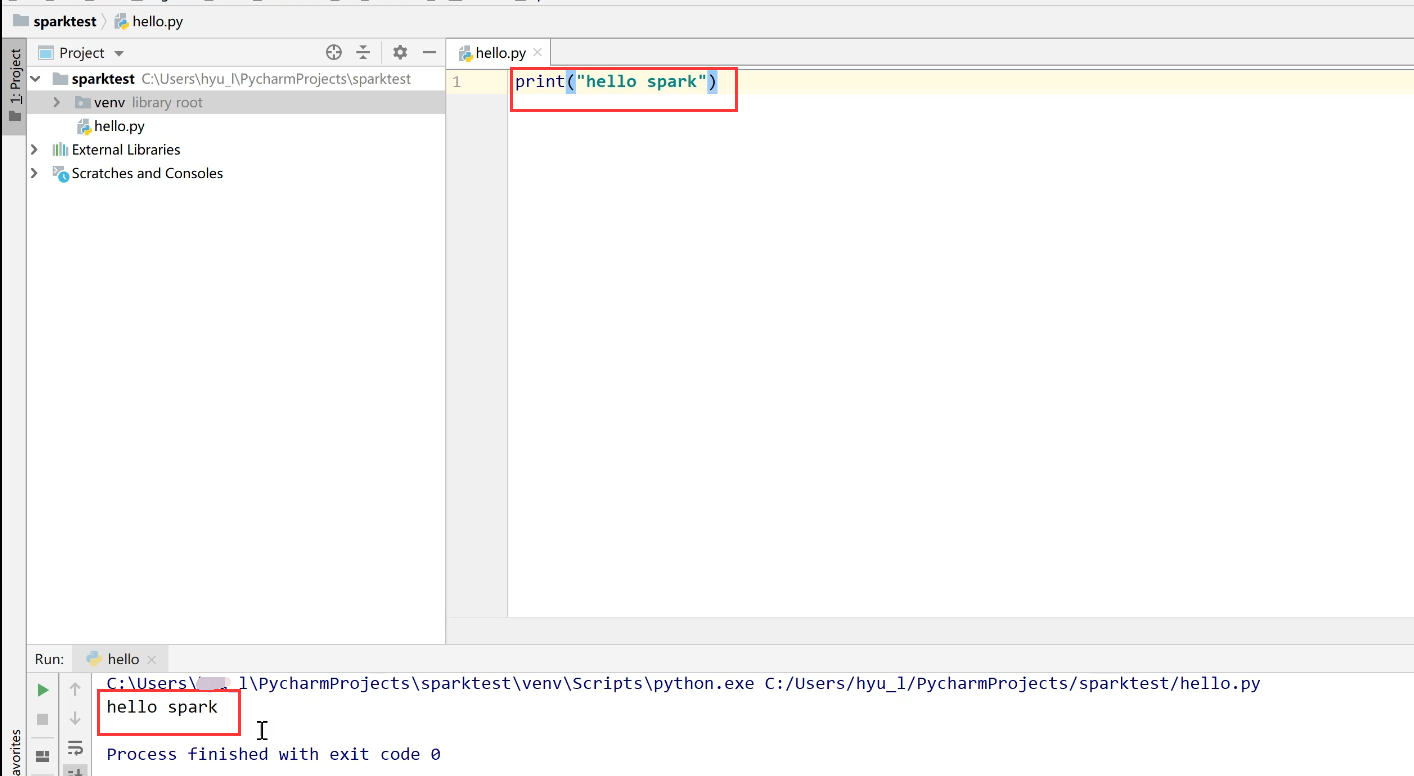Stop the running process in Run panel

tap(43, 719)
